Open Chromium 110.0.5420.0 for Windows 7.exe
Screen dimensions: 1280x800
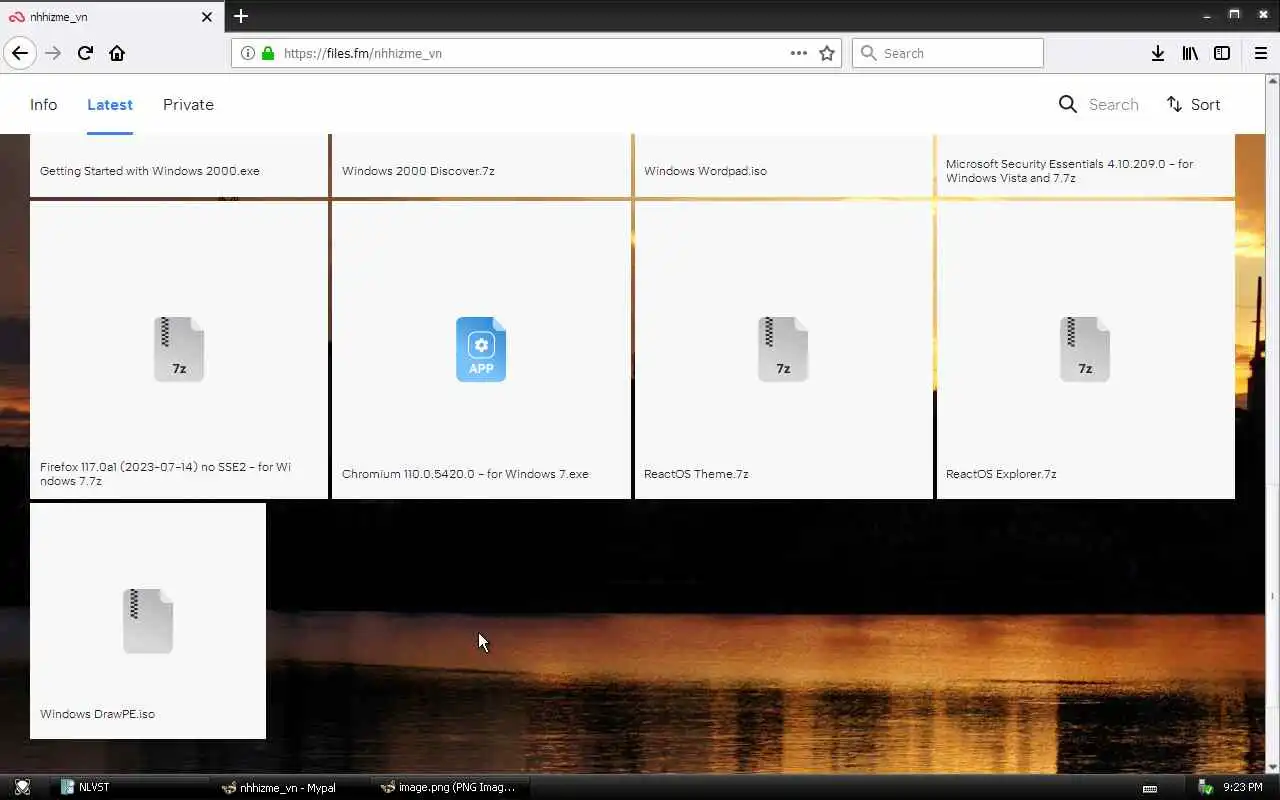click(x=465, y=474)
